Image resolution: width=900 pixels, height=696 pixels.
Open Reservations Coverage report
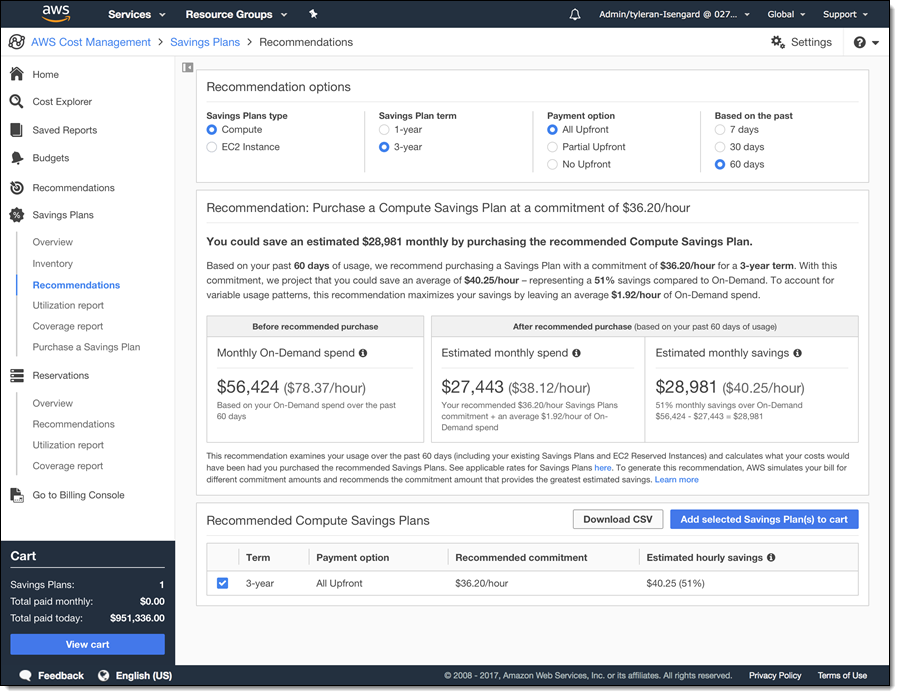point(68,466)
